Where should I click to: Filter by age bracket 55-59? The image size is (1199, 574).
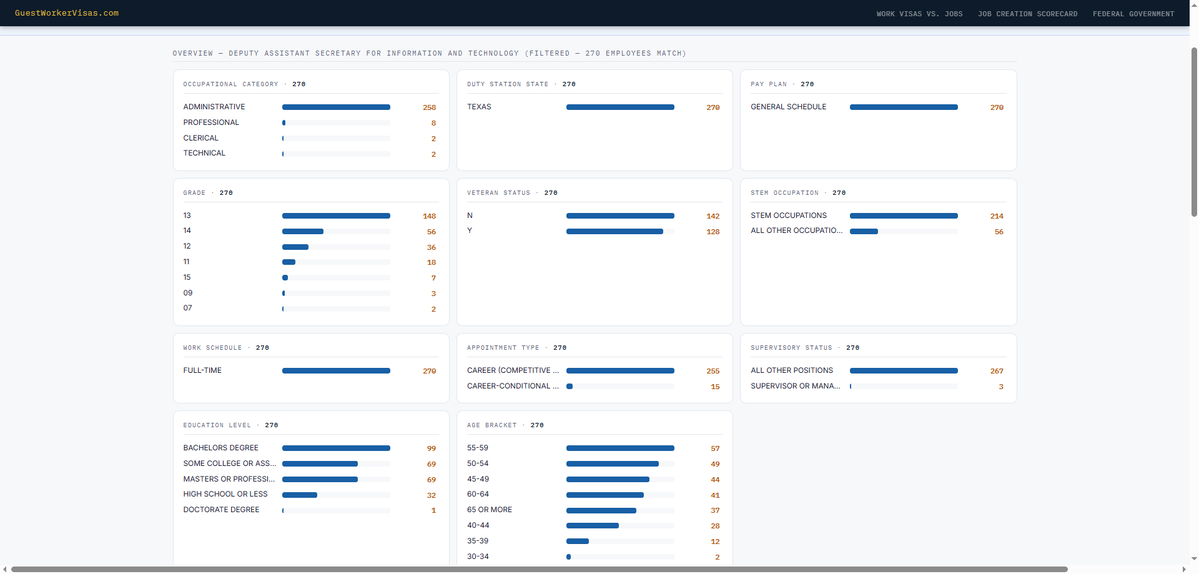coord(595,448)
